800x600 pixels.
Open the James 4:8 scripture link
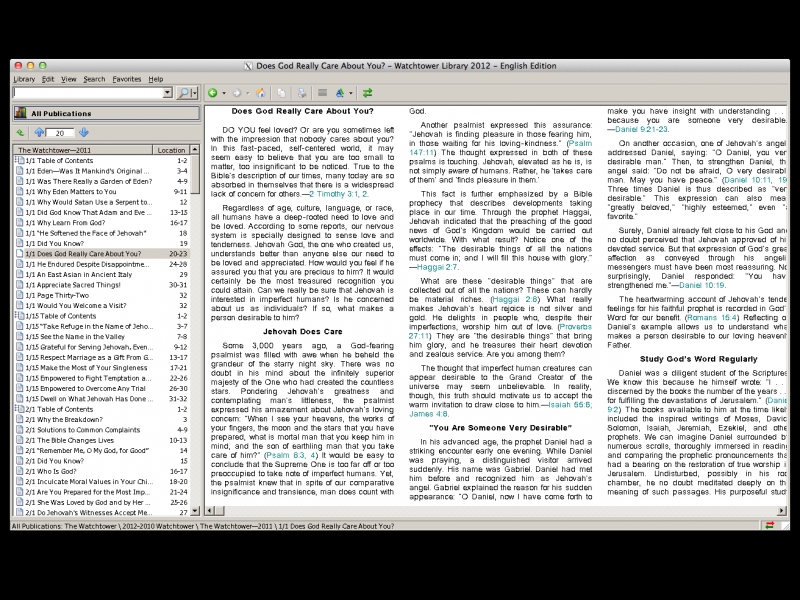429,414
